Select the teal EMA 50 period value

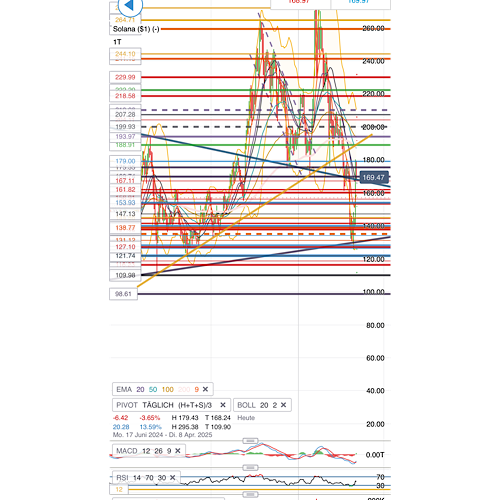point(153,389)
